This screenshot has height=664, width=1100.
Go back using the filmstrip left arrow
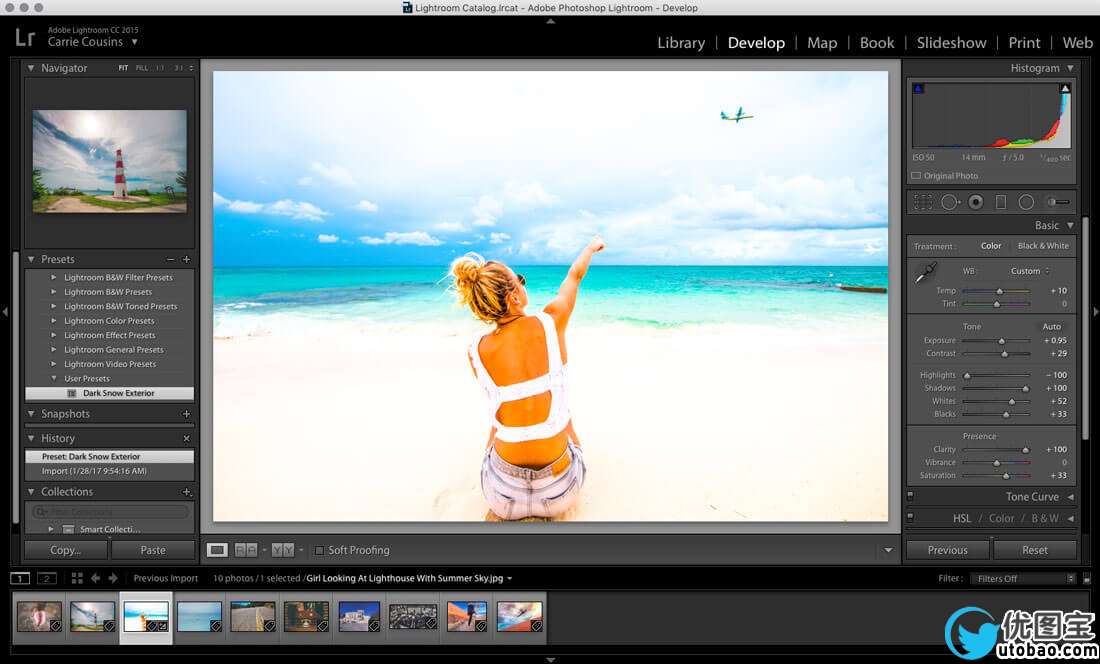95,578
